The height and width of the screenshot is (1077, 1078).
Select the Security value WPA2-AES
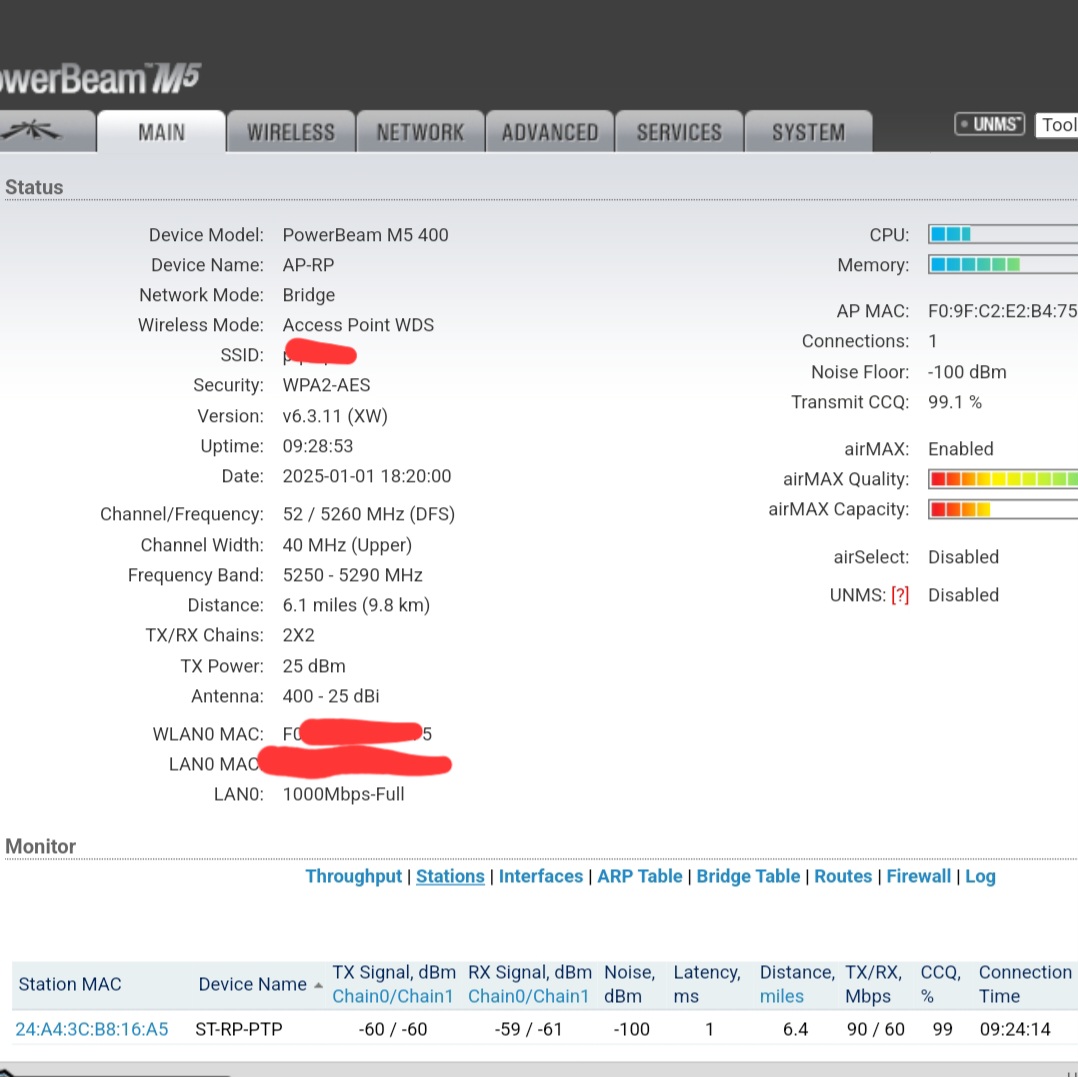pos(326,385)
